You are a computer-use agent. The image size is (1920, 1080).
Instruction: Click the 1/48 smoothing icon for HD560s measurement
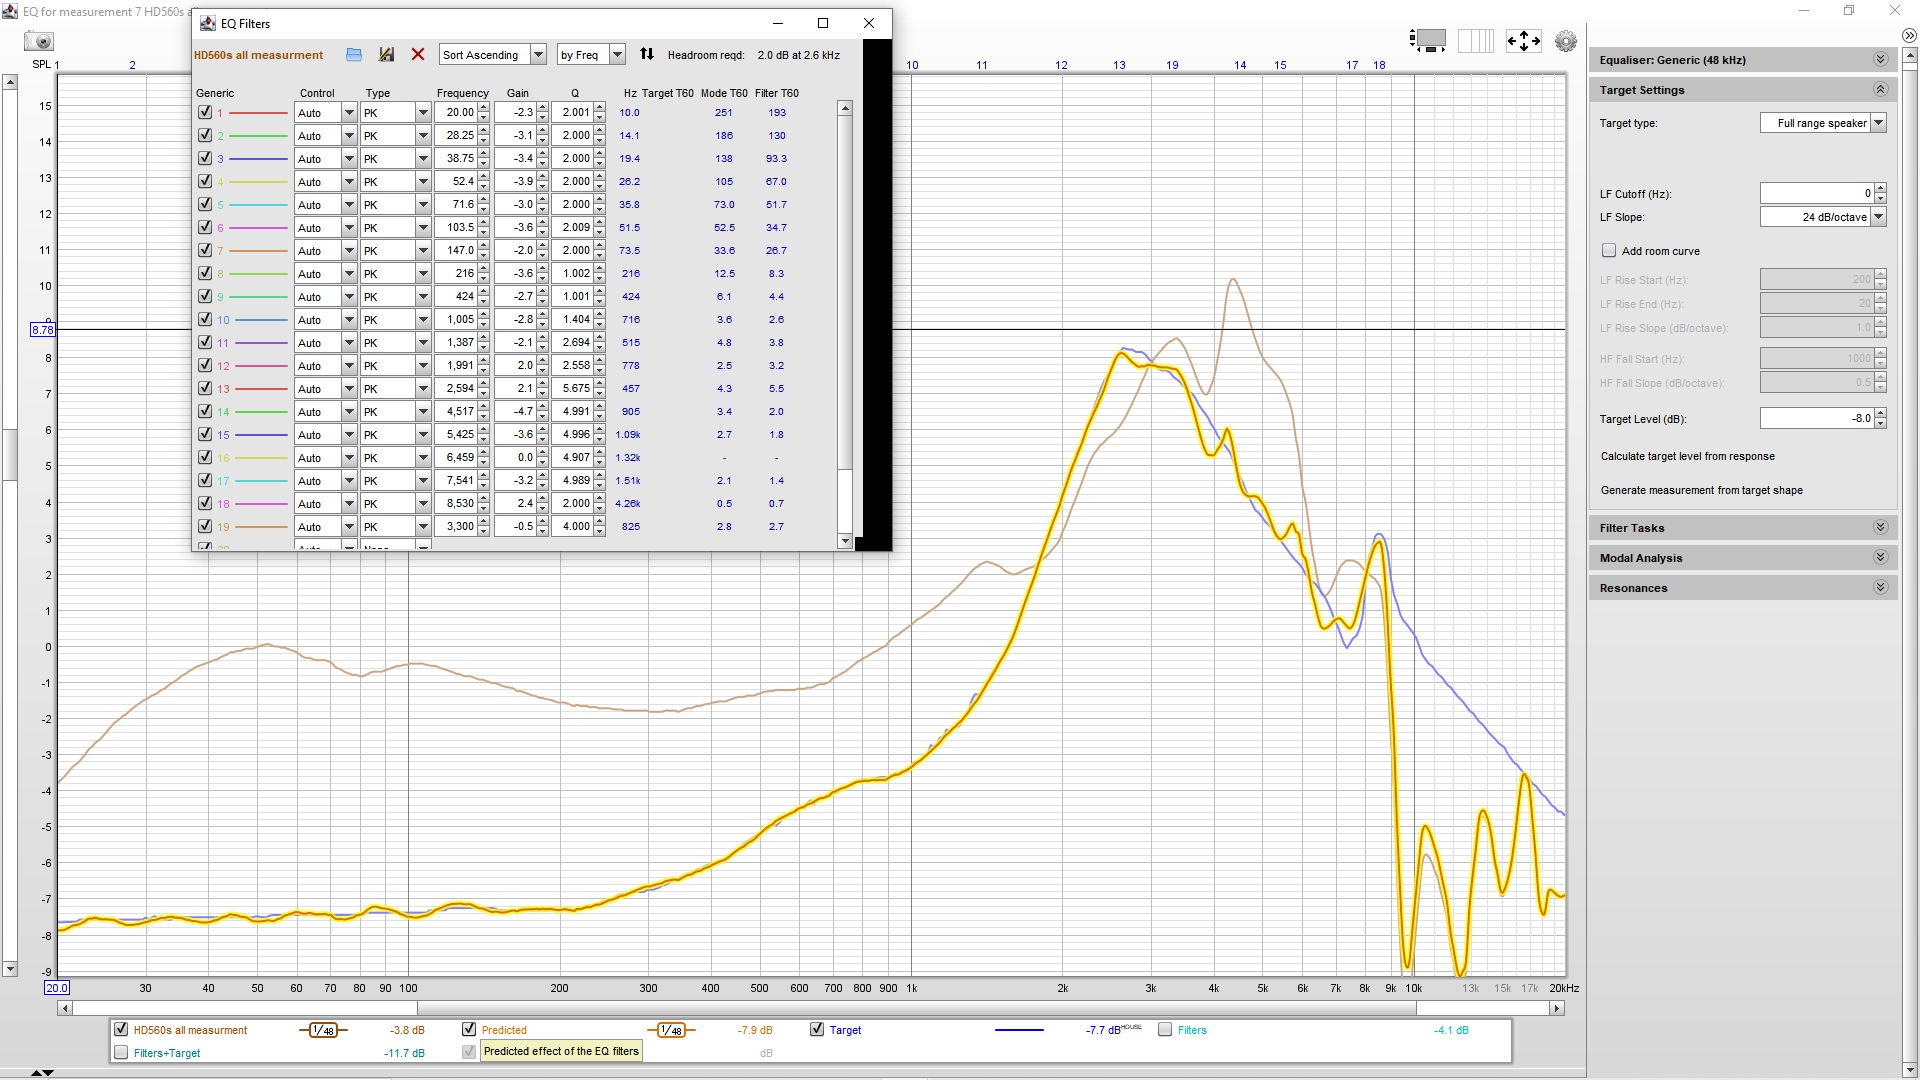(x=322, y=1030)
